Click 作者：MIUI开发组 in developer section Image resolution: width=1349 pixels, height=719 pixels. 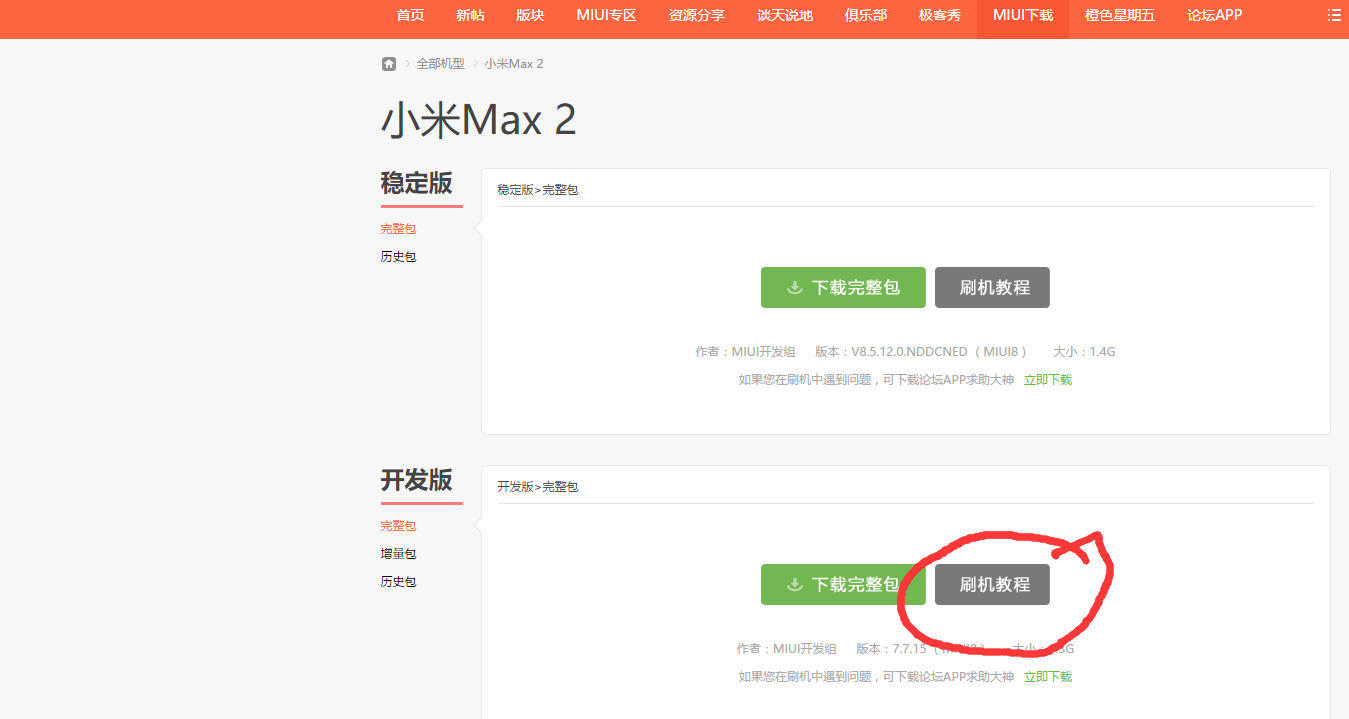pos(786,649)
